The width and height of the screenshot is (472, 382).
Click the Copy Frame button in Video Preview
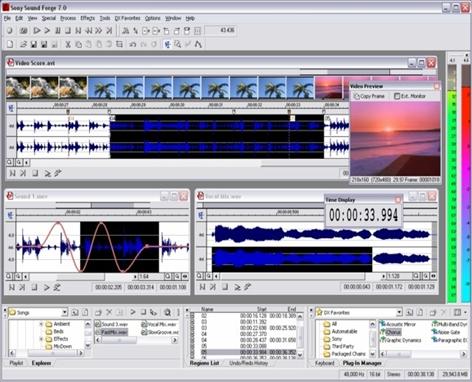pyautogui.click(x=369, y=96)
